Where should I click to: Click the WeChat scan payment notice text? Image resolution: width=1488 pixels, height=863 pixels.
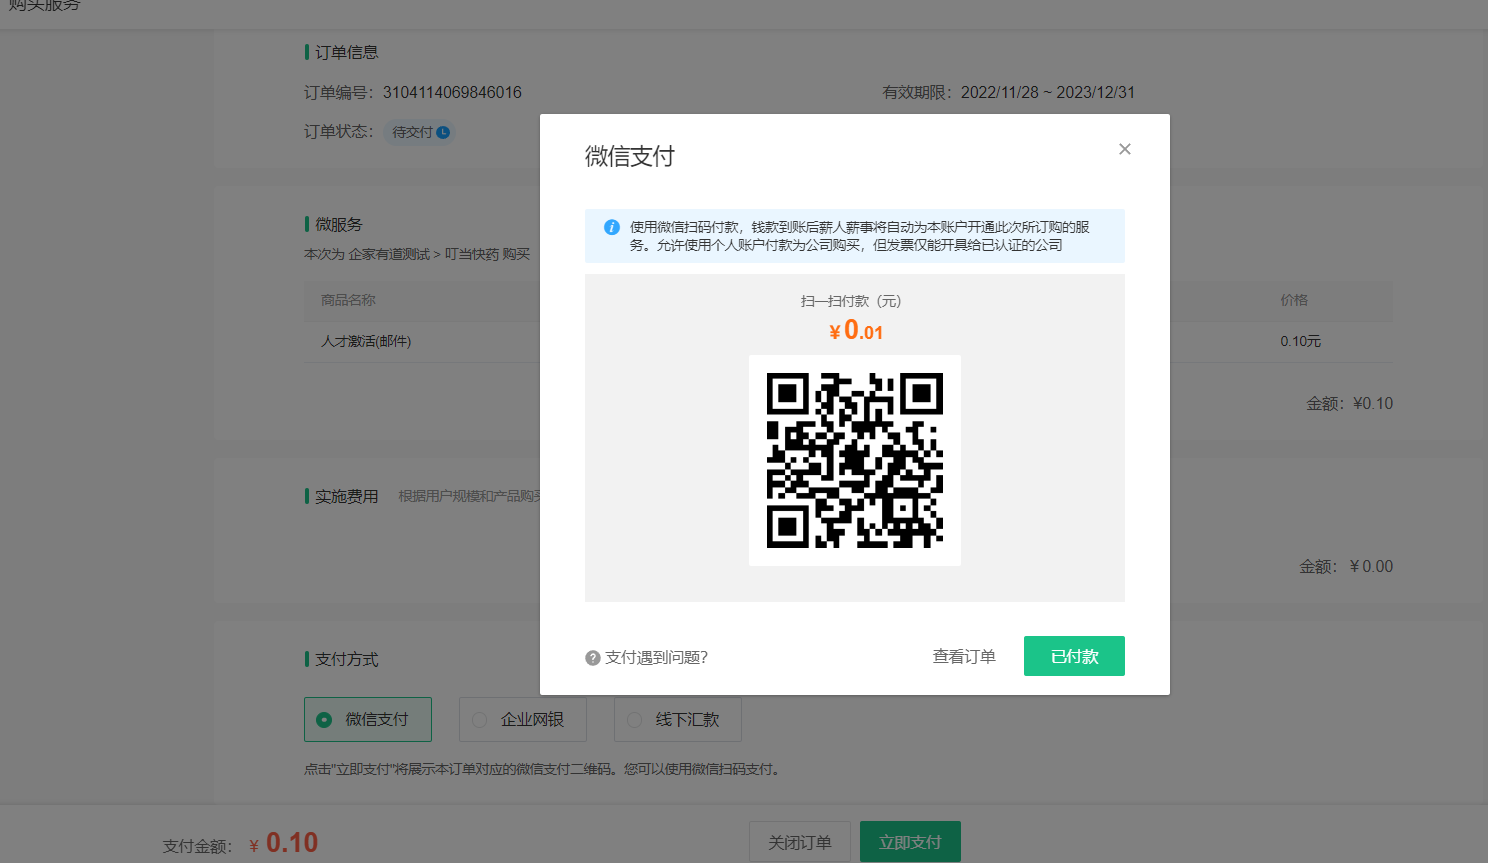pyautogui.click(x=860, y=236)
